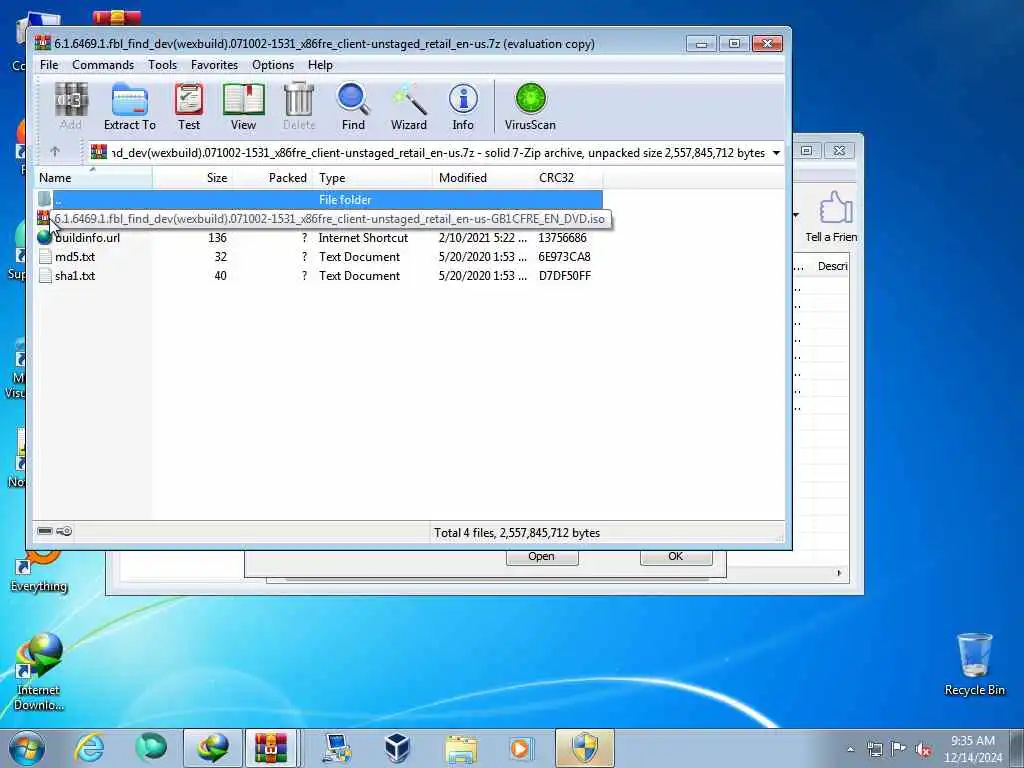This screenshot has width=1024, height=768.
Task: Start VirusScan on the archive
Action: tap(530, 107)
